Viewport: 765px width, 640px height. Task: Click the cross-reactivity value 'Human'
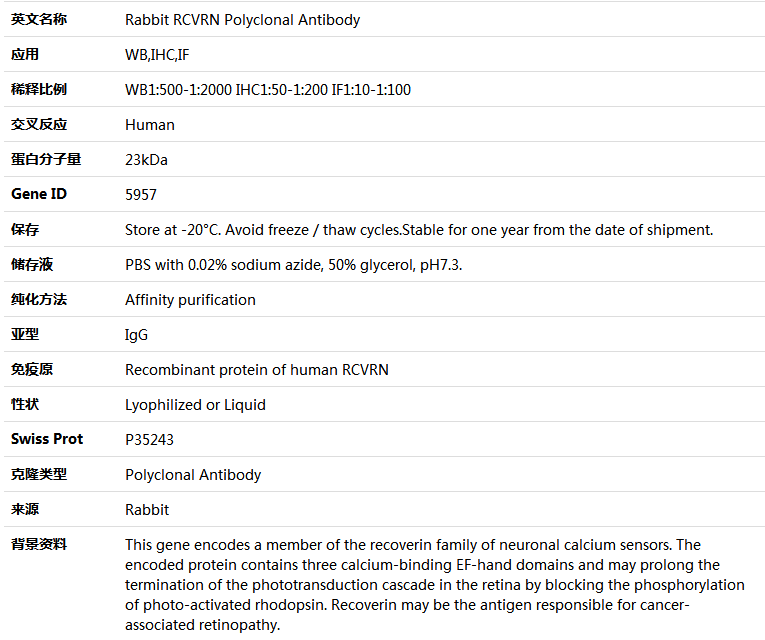tap(150, 125)
